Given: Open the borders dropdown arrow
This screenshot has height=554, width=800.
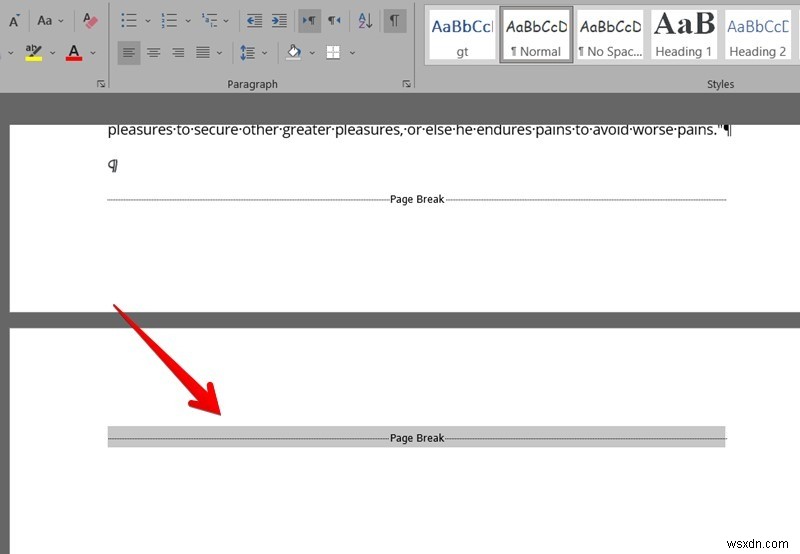Looking at the screenshot, I should click(x=352, y=53).
